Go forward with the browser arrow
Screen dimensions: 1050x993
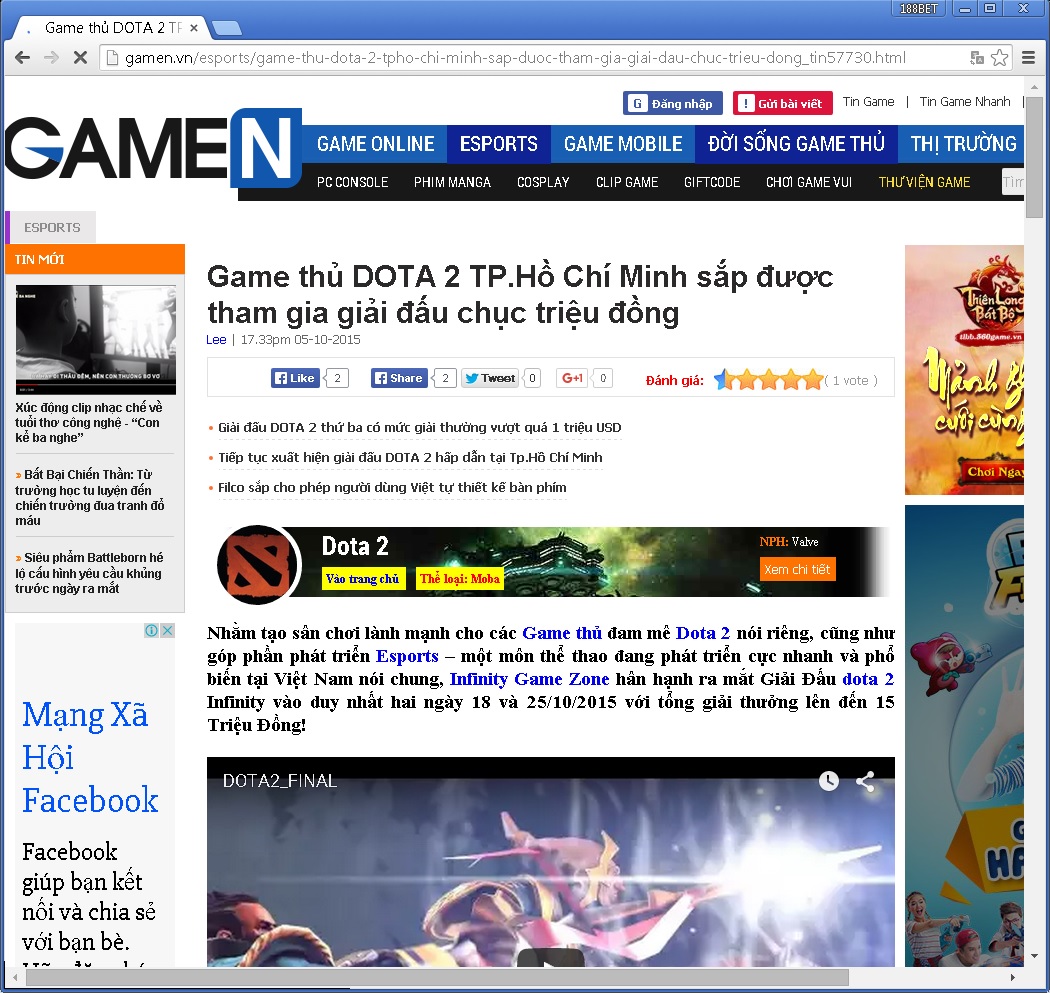[x=51, y=58]
